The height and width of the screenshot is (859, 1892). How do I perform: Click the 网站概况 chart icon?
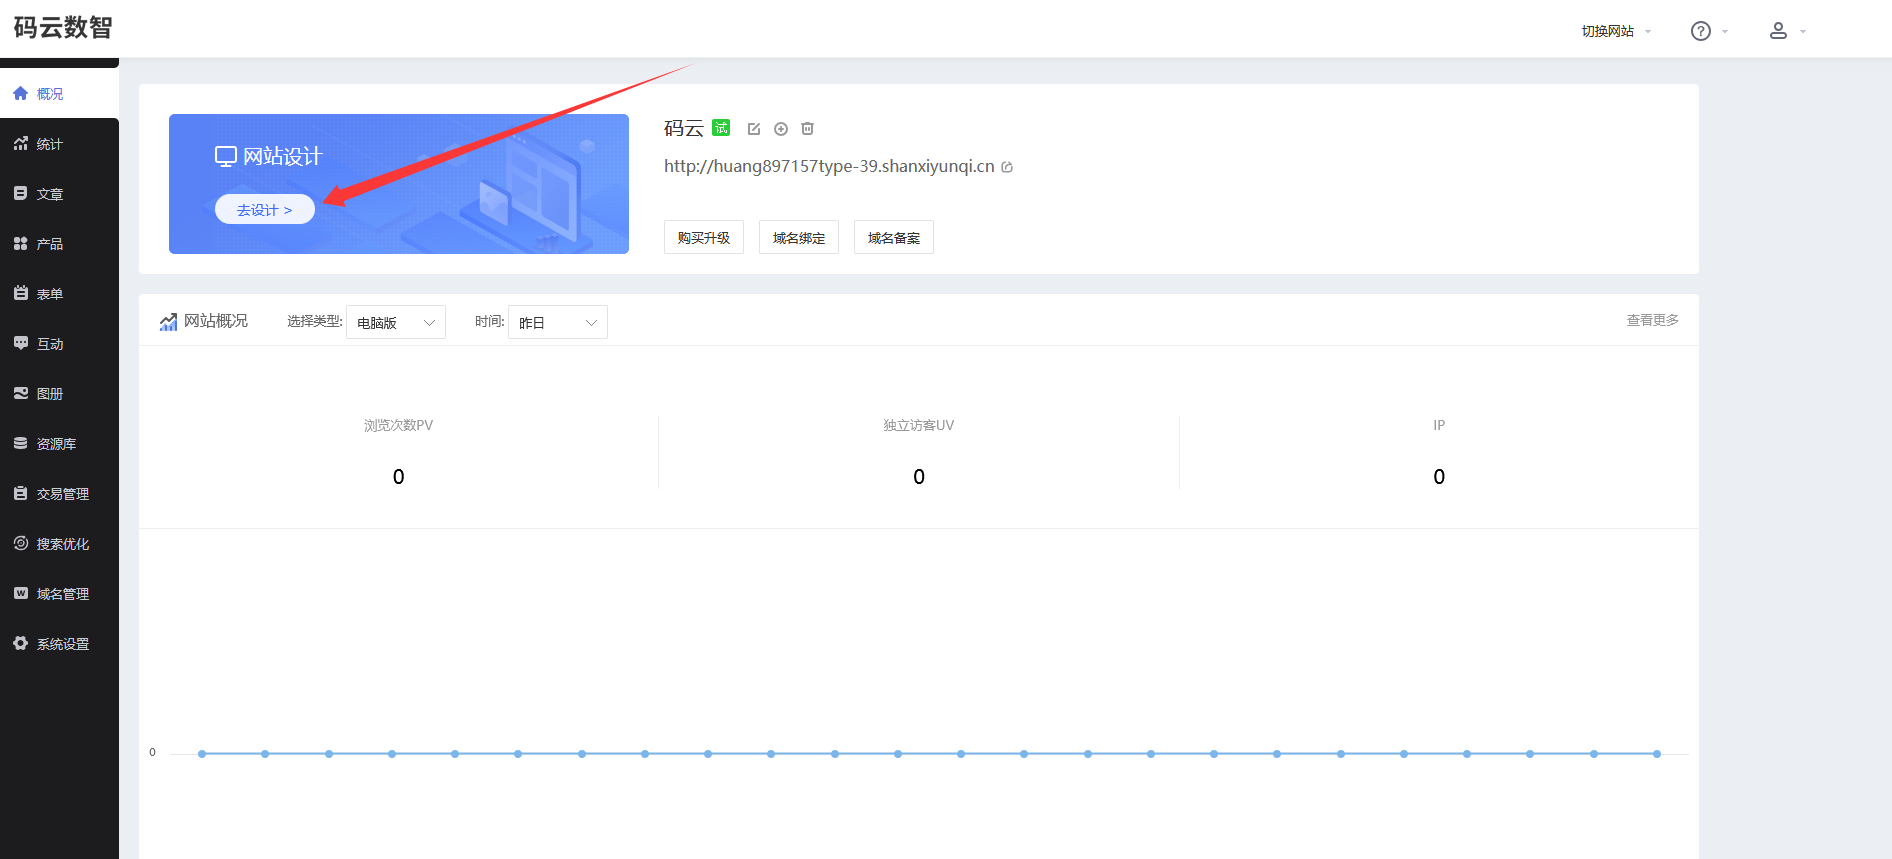click(x=168, y=322)
